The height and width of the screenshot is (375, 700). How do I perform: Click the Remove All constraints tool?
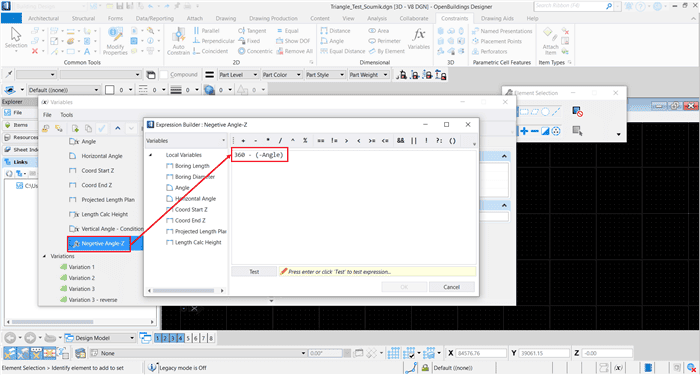294,51
